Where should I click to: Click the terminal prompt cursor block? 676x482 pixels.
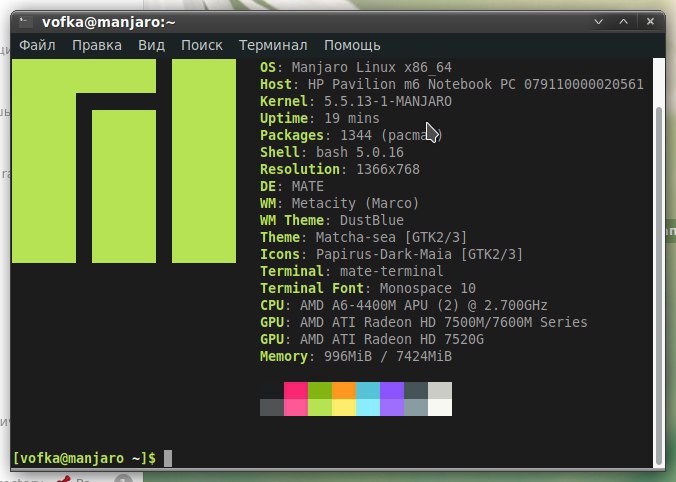tap(168, 458)
